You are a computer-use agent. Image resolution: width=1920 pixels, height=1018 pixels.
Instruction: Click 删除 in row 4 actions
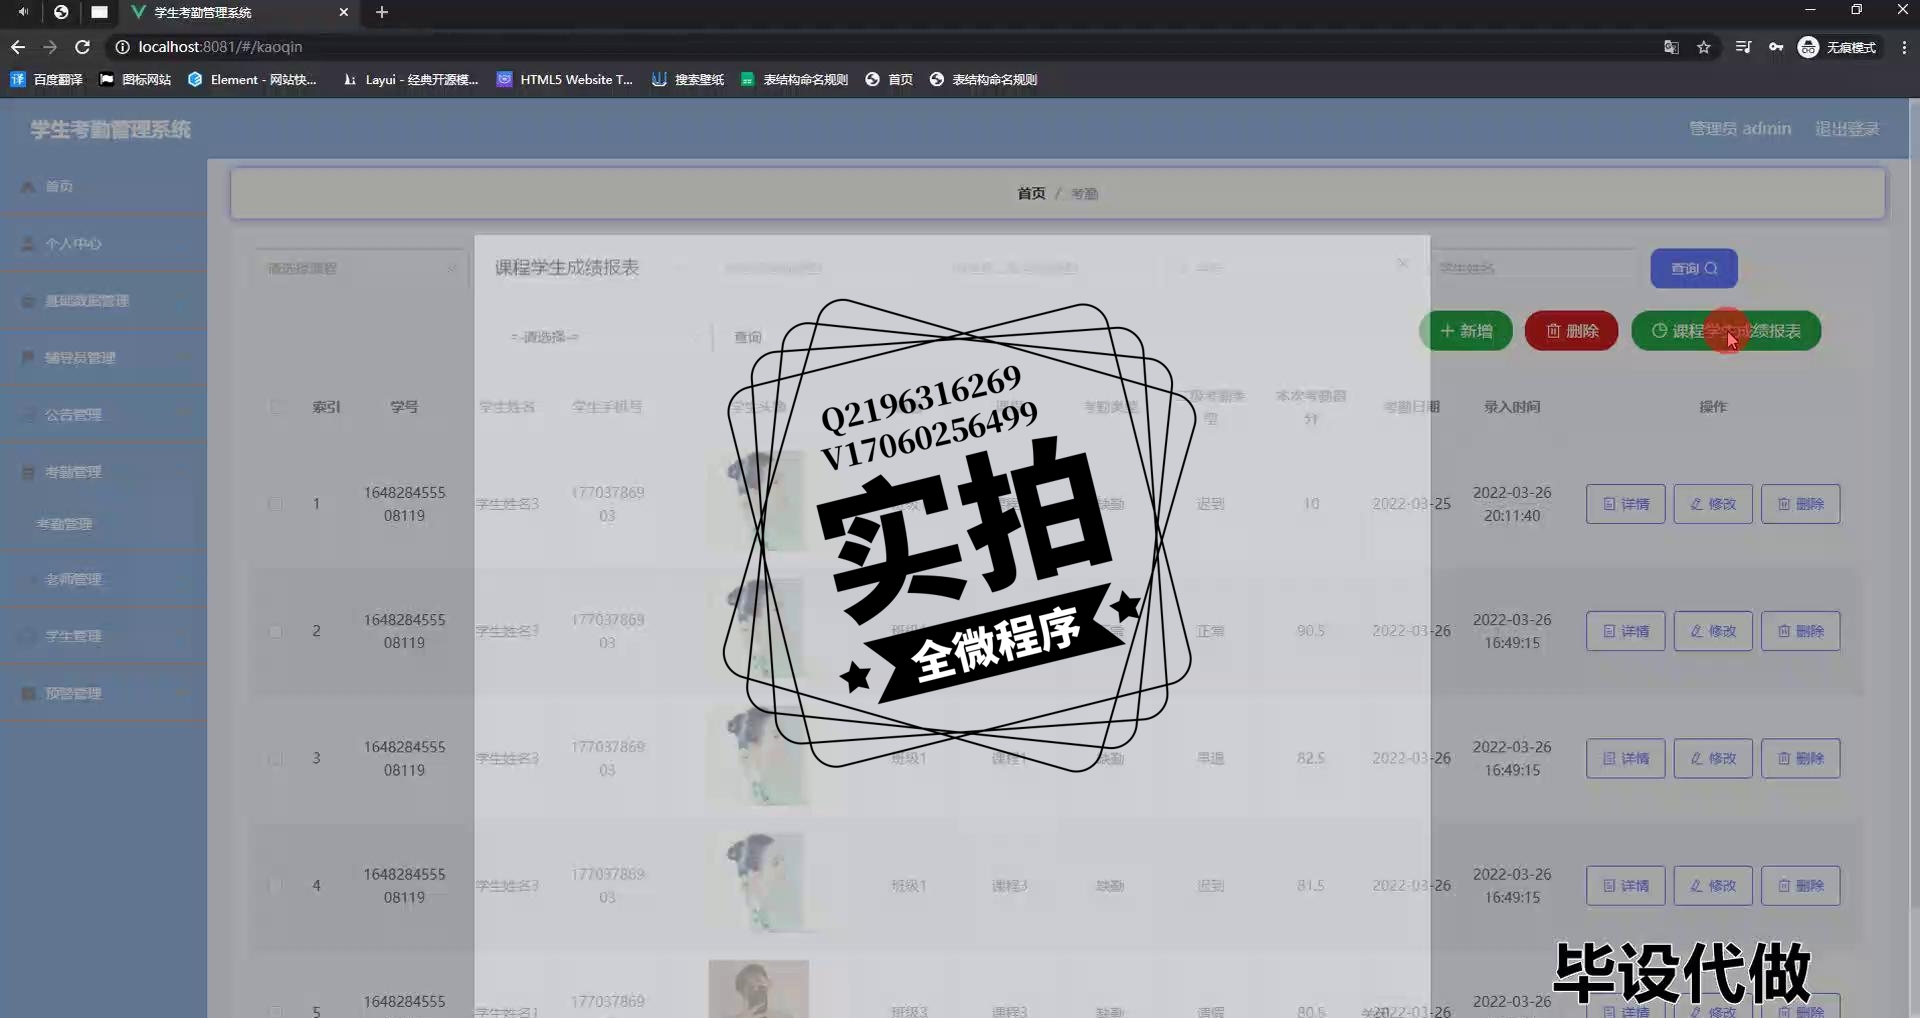click(1800, 885)
